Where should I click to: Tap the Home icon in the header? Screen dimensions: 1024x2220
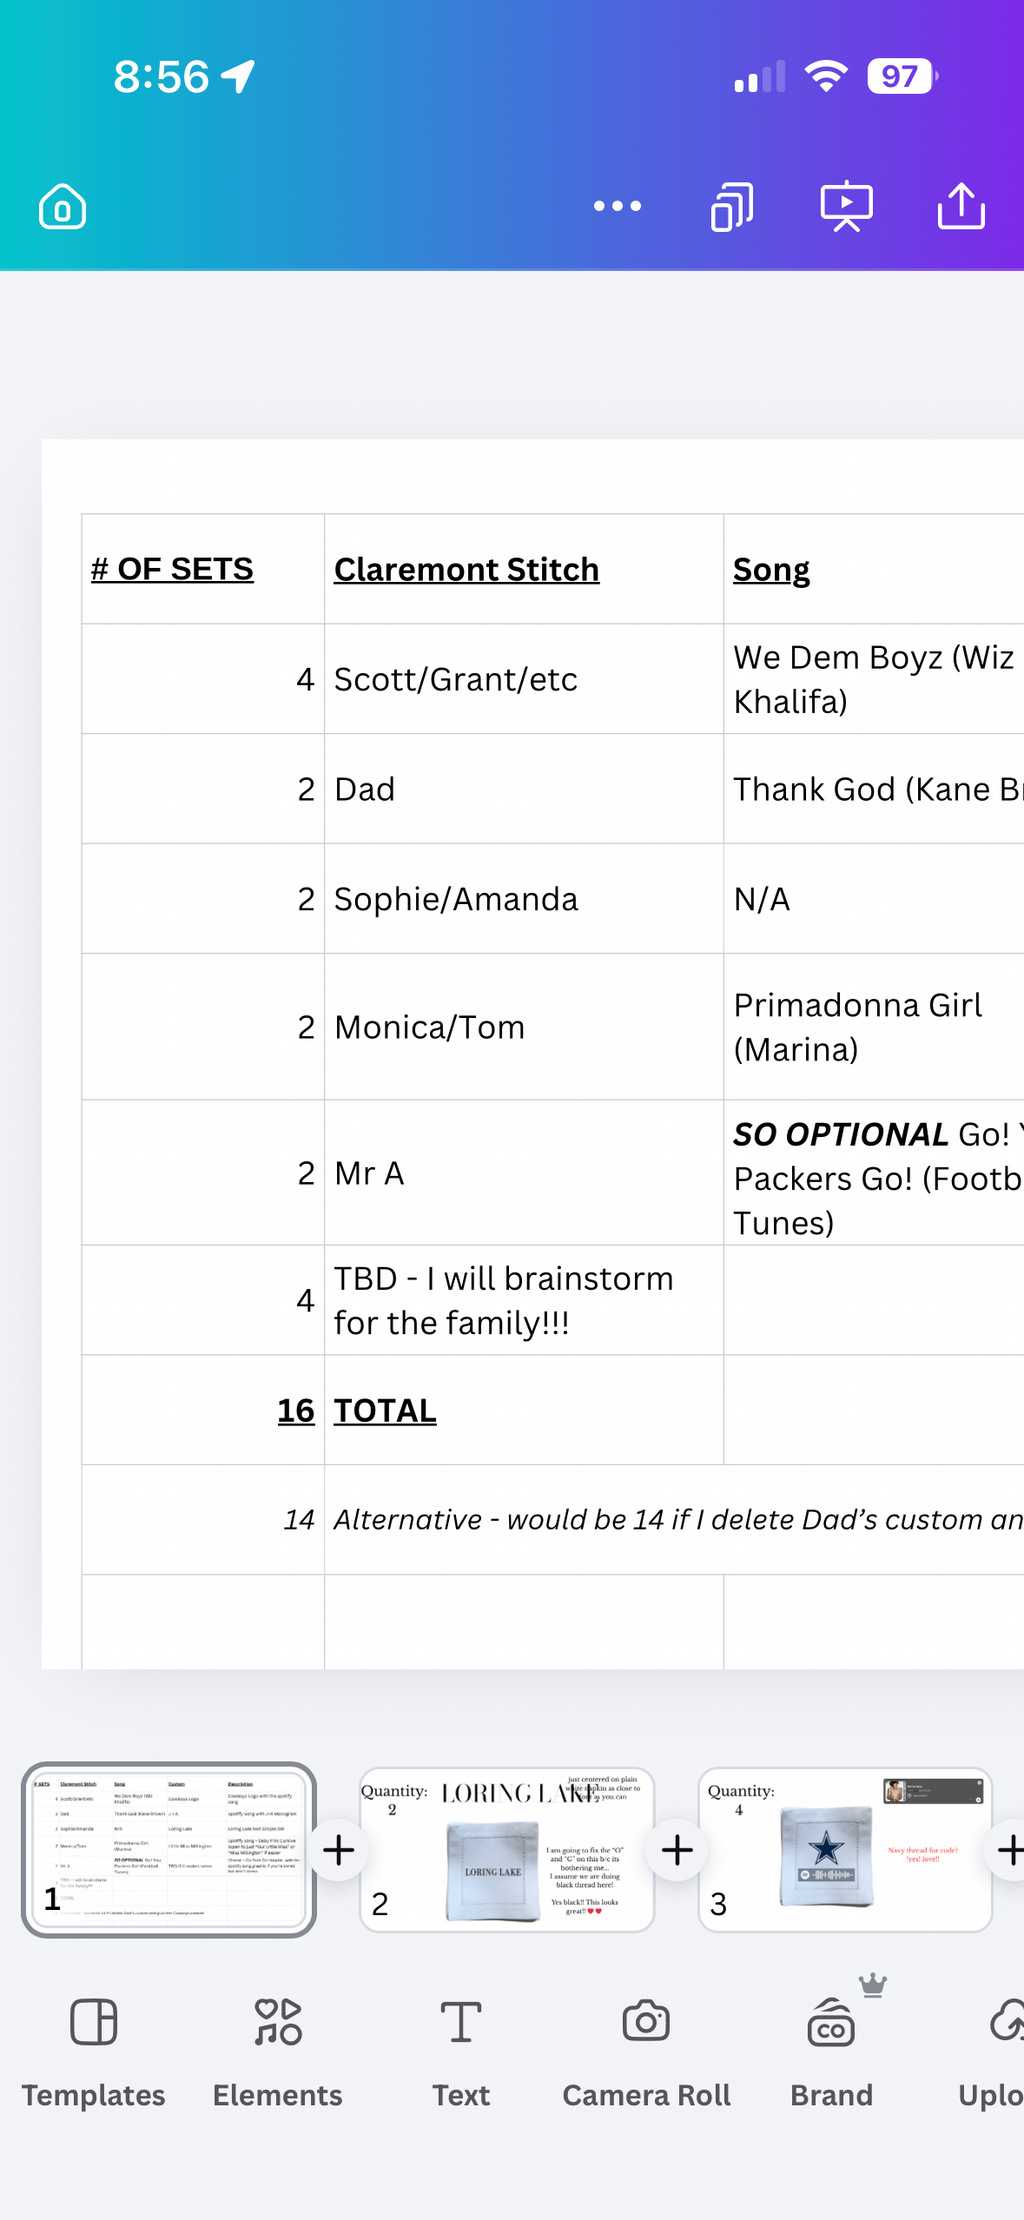(x=62, y=207)
